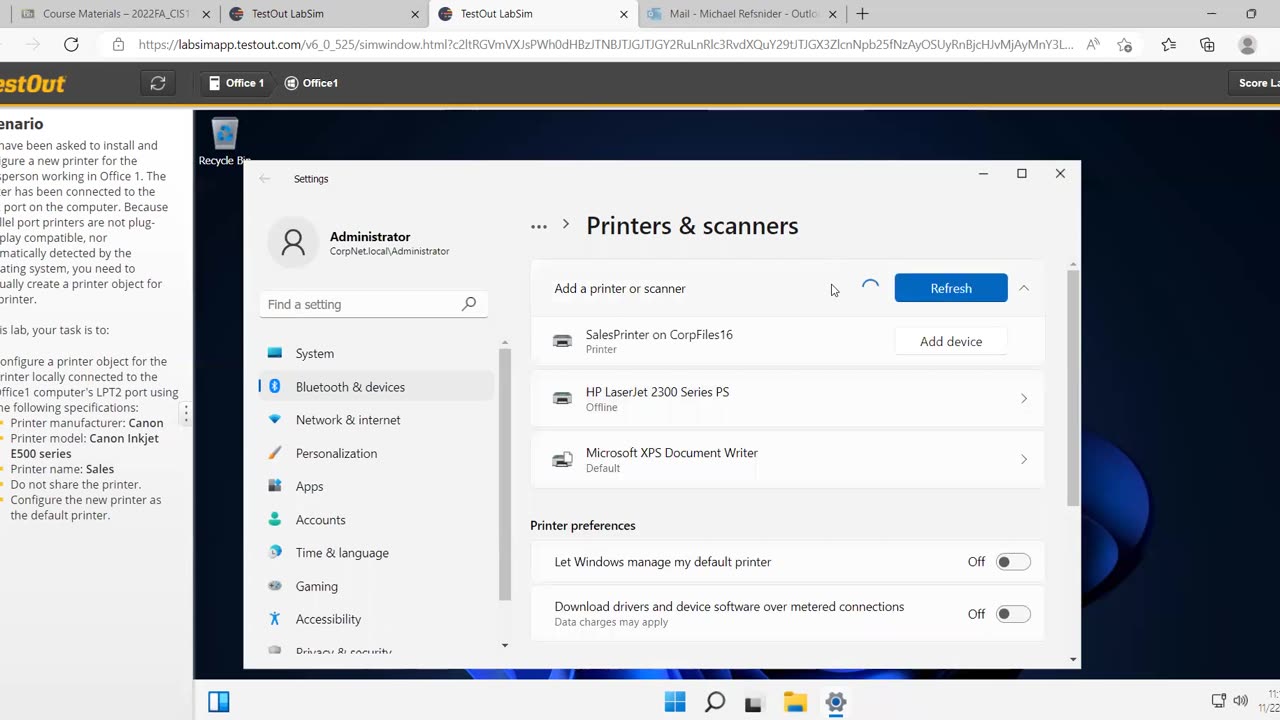Click the browser address bar URL
This screenshot has height=720, width=1280.
[x=605, y=44]
